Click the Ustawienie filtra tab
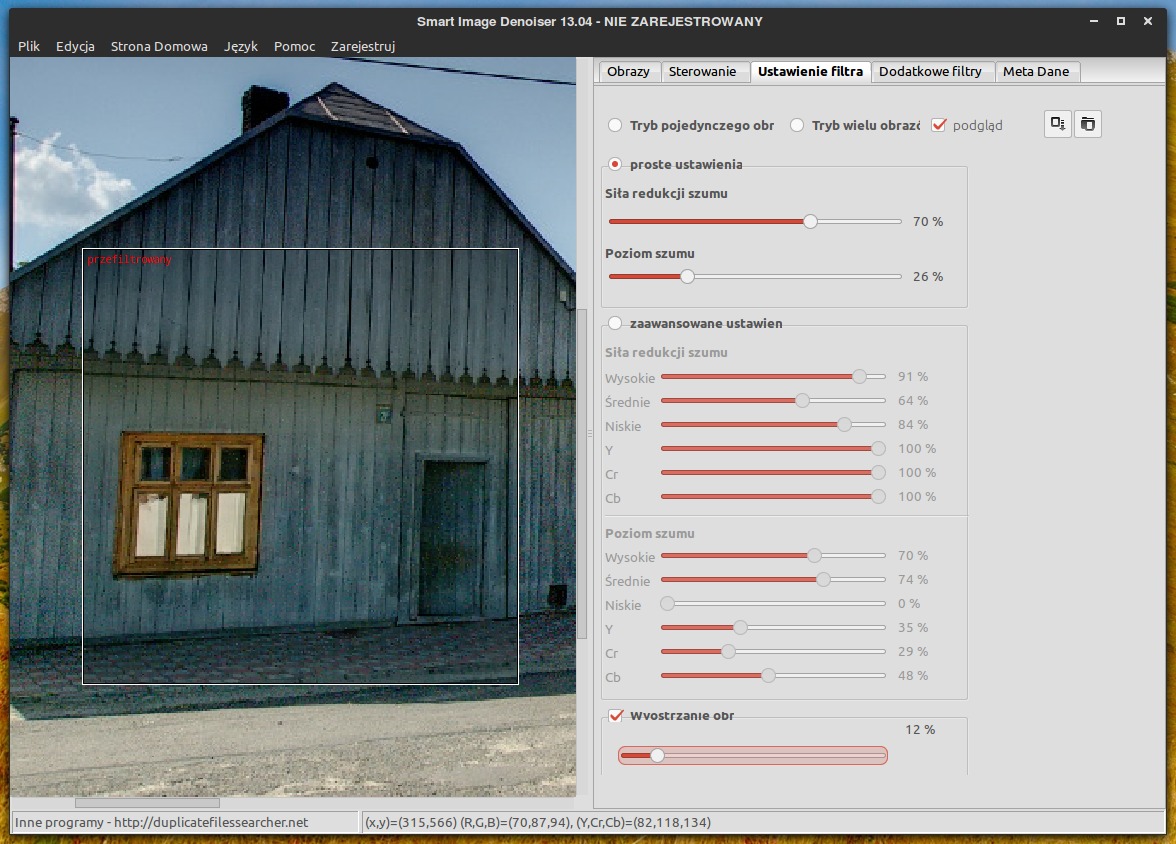 810,71
